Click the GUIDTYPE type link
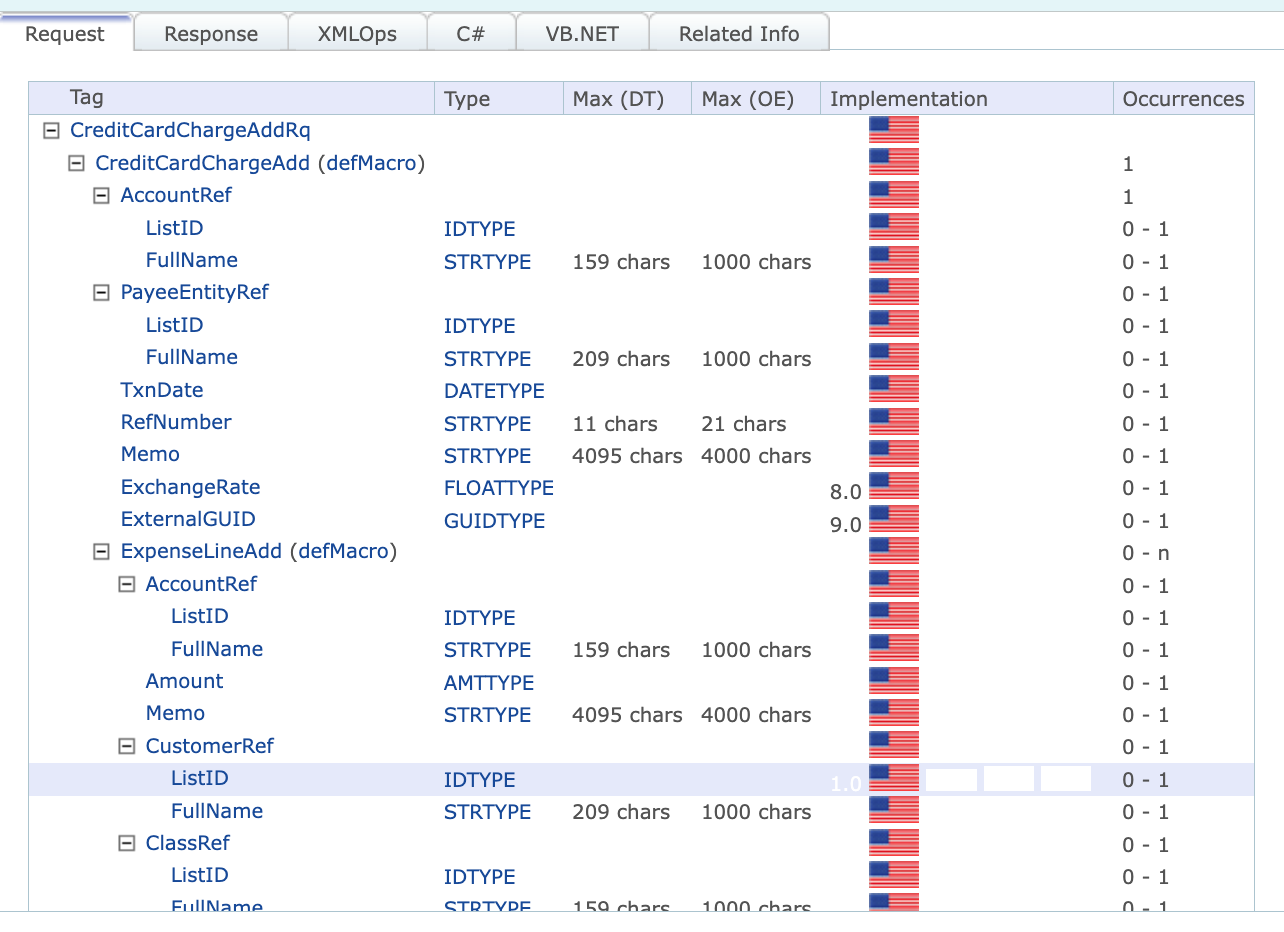 pos(494,521)
